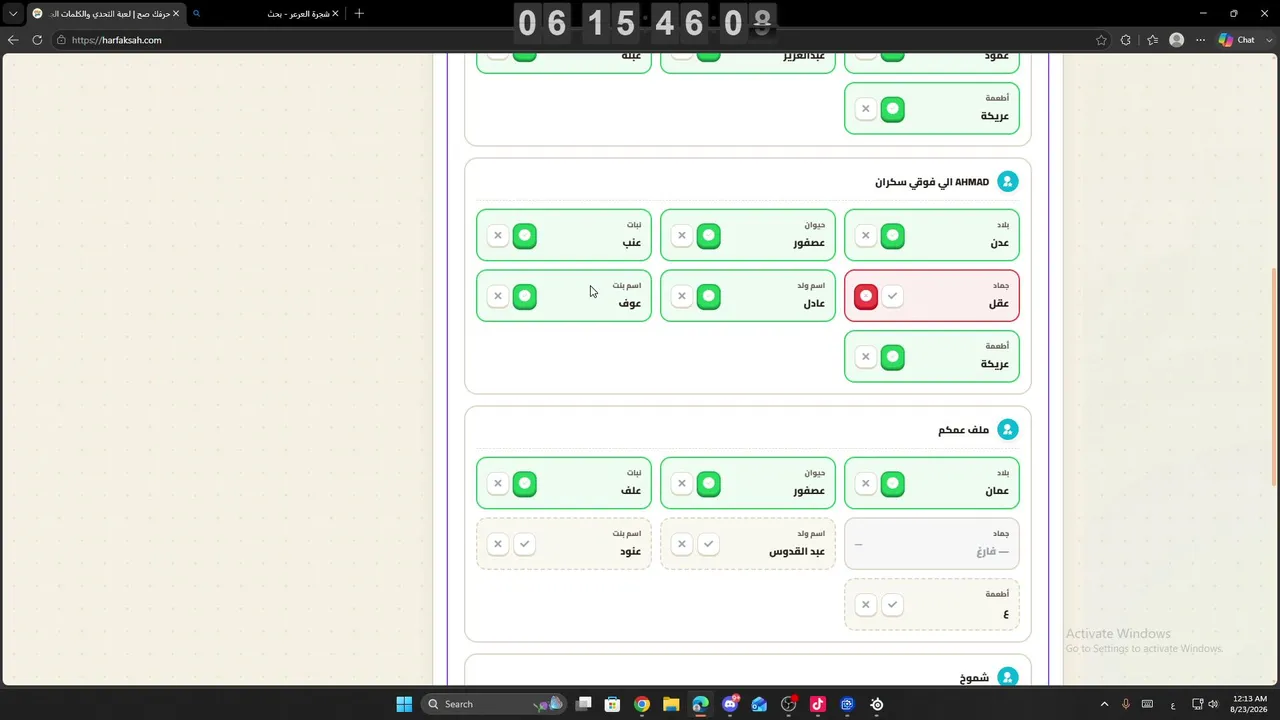Click the empty جماد فارغ field
Screen dimensions: 1280x720
tap(932, 544)
